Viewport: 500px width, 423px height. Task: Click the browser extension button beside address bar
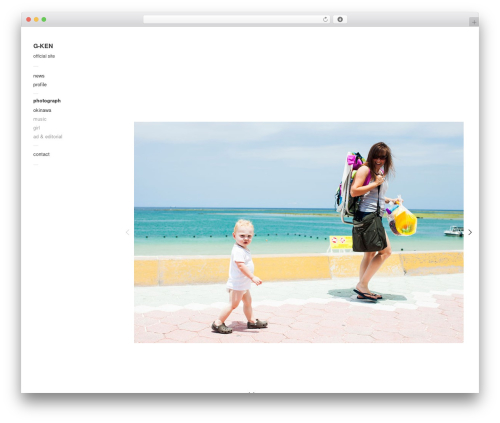(x=340, y=19)
